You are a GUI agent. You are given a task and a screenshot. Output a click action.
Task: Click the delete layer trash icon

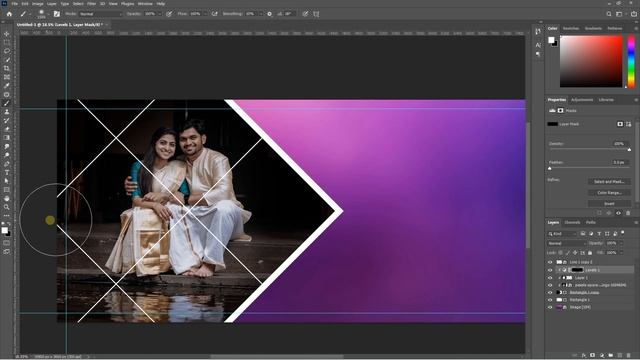[x=628, y=356]
